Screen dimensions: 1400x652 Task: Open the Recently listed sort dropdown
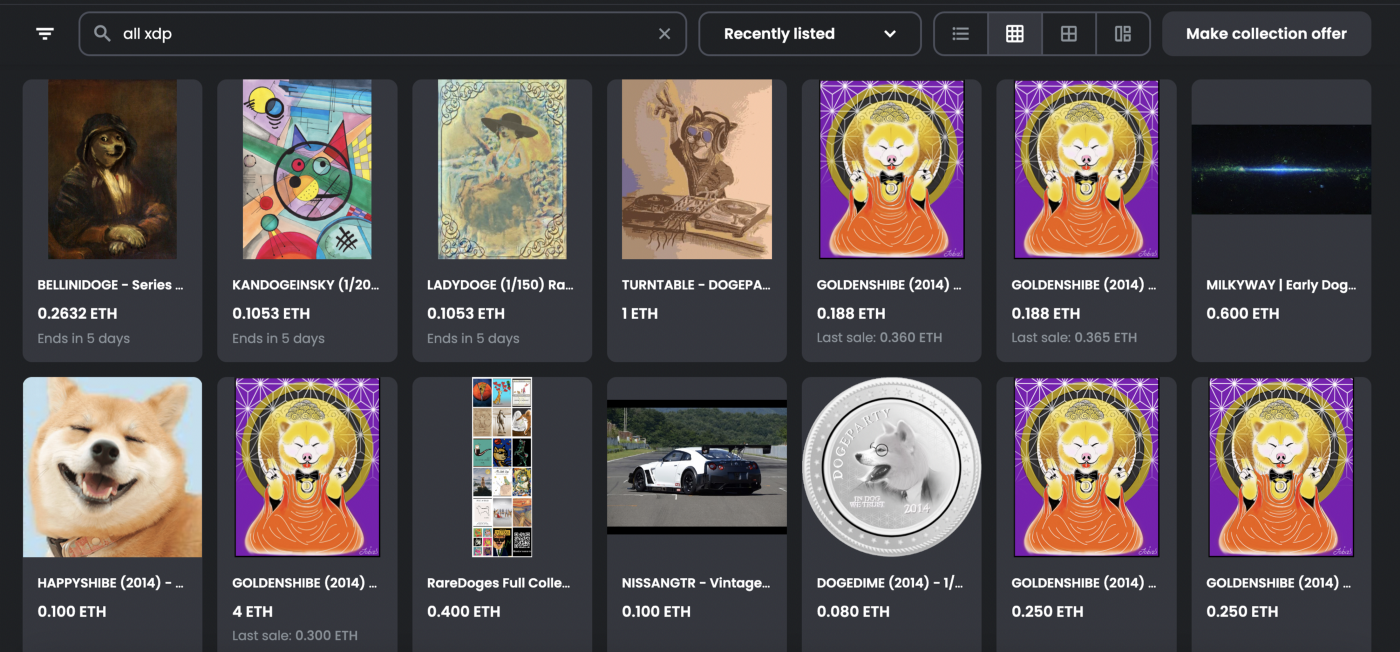click(810, 34)
